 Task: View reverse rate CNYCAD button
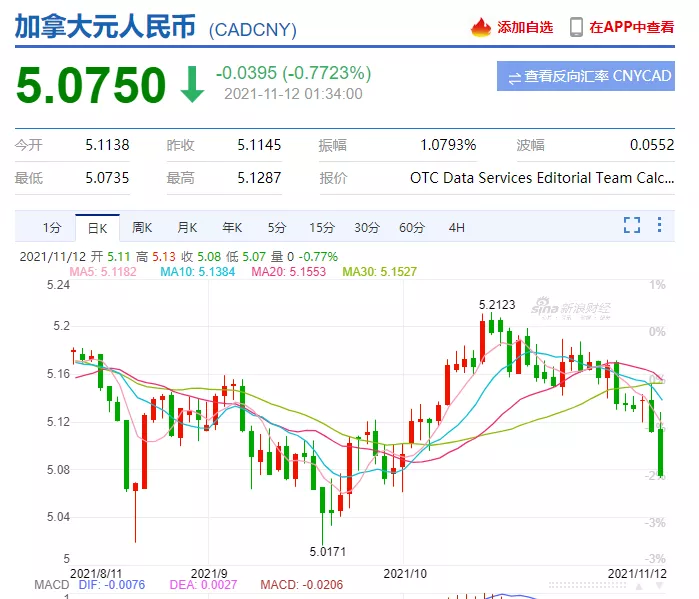586,77
